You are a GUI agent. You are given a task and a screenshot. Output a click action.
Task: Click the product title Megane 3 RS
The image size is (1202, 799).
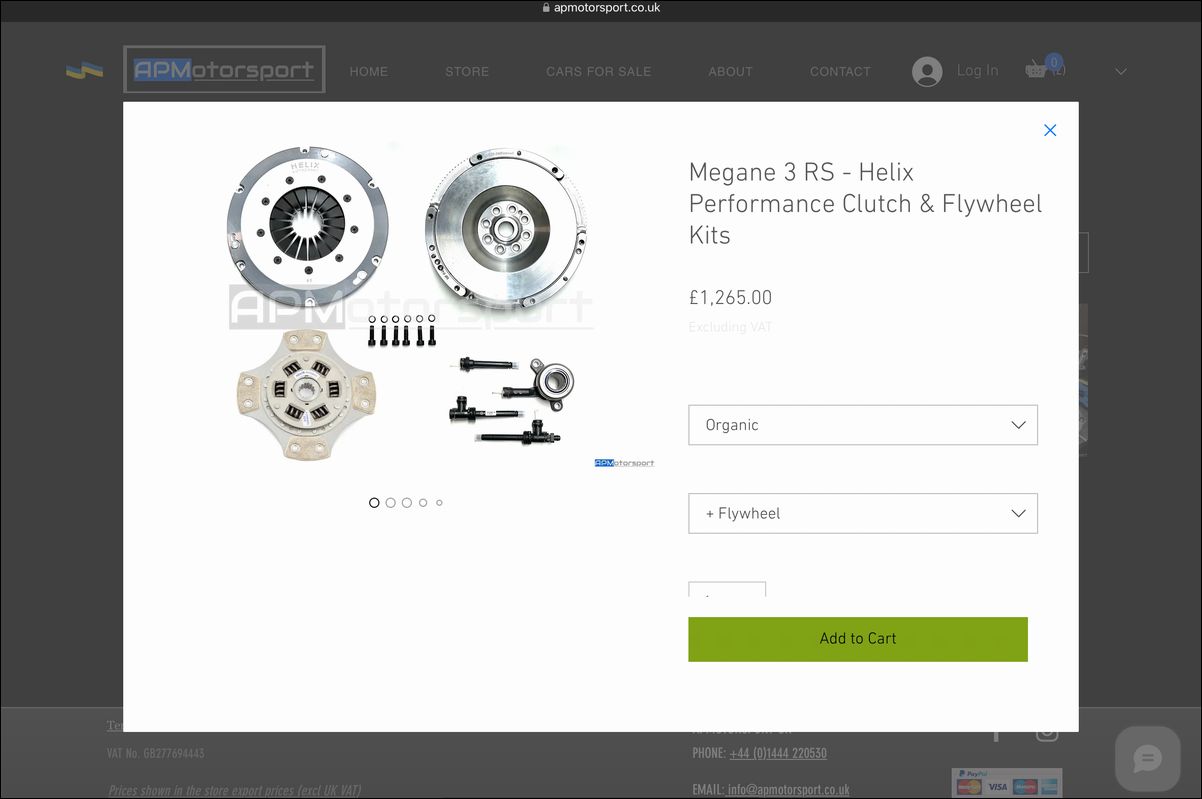pos(866,204)
